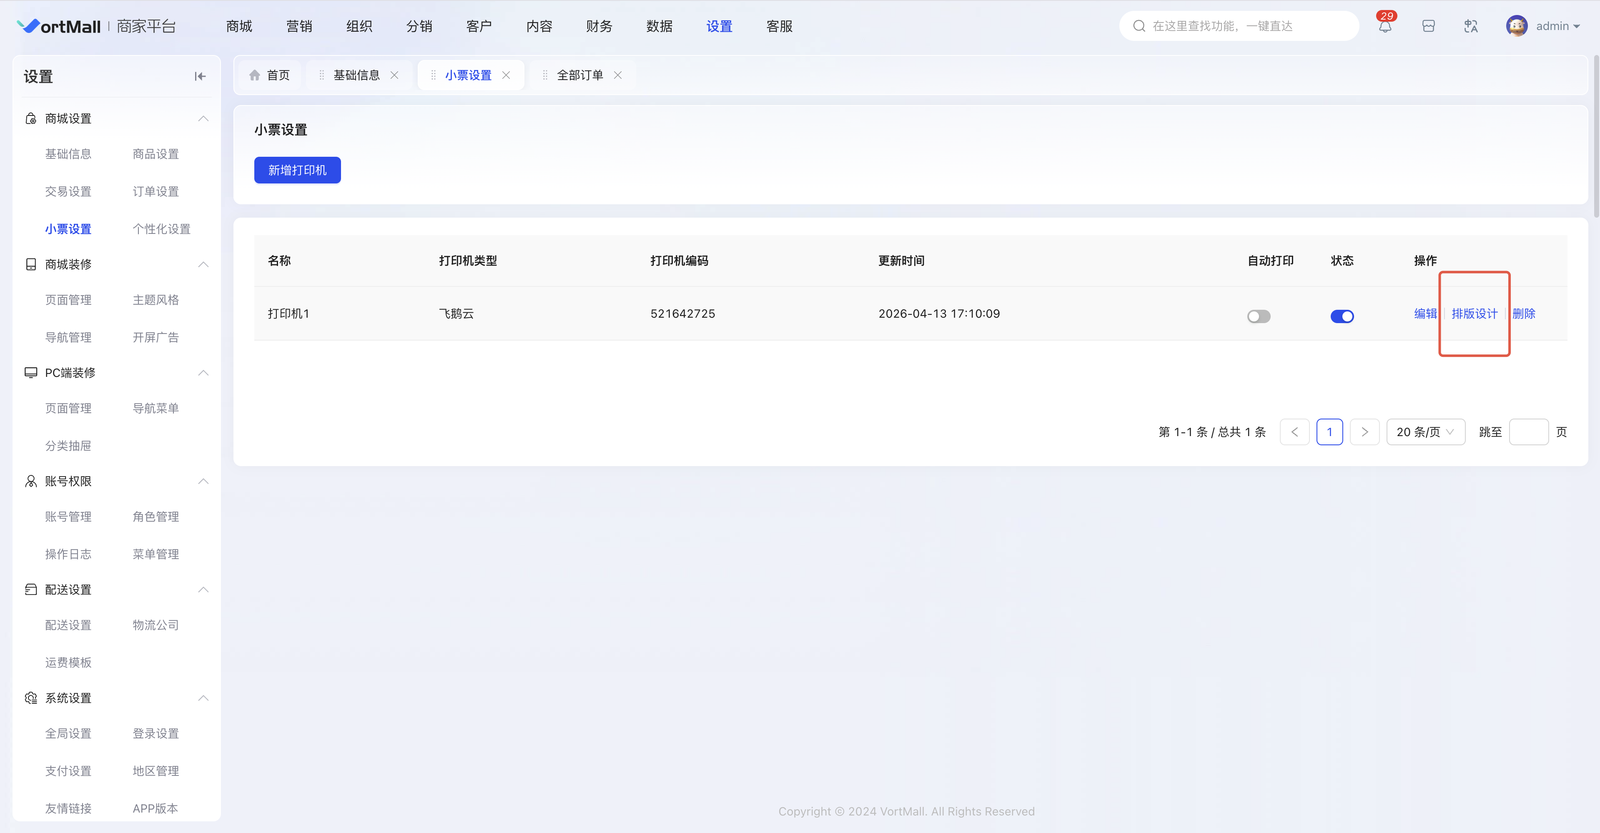The image size is (1600, 833).
Task: Open 排版设计 for 打印机1
Action: 1474,314
